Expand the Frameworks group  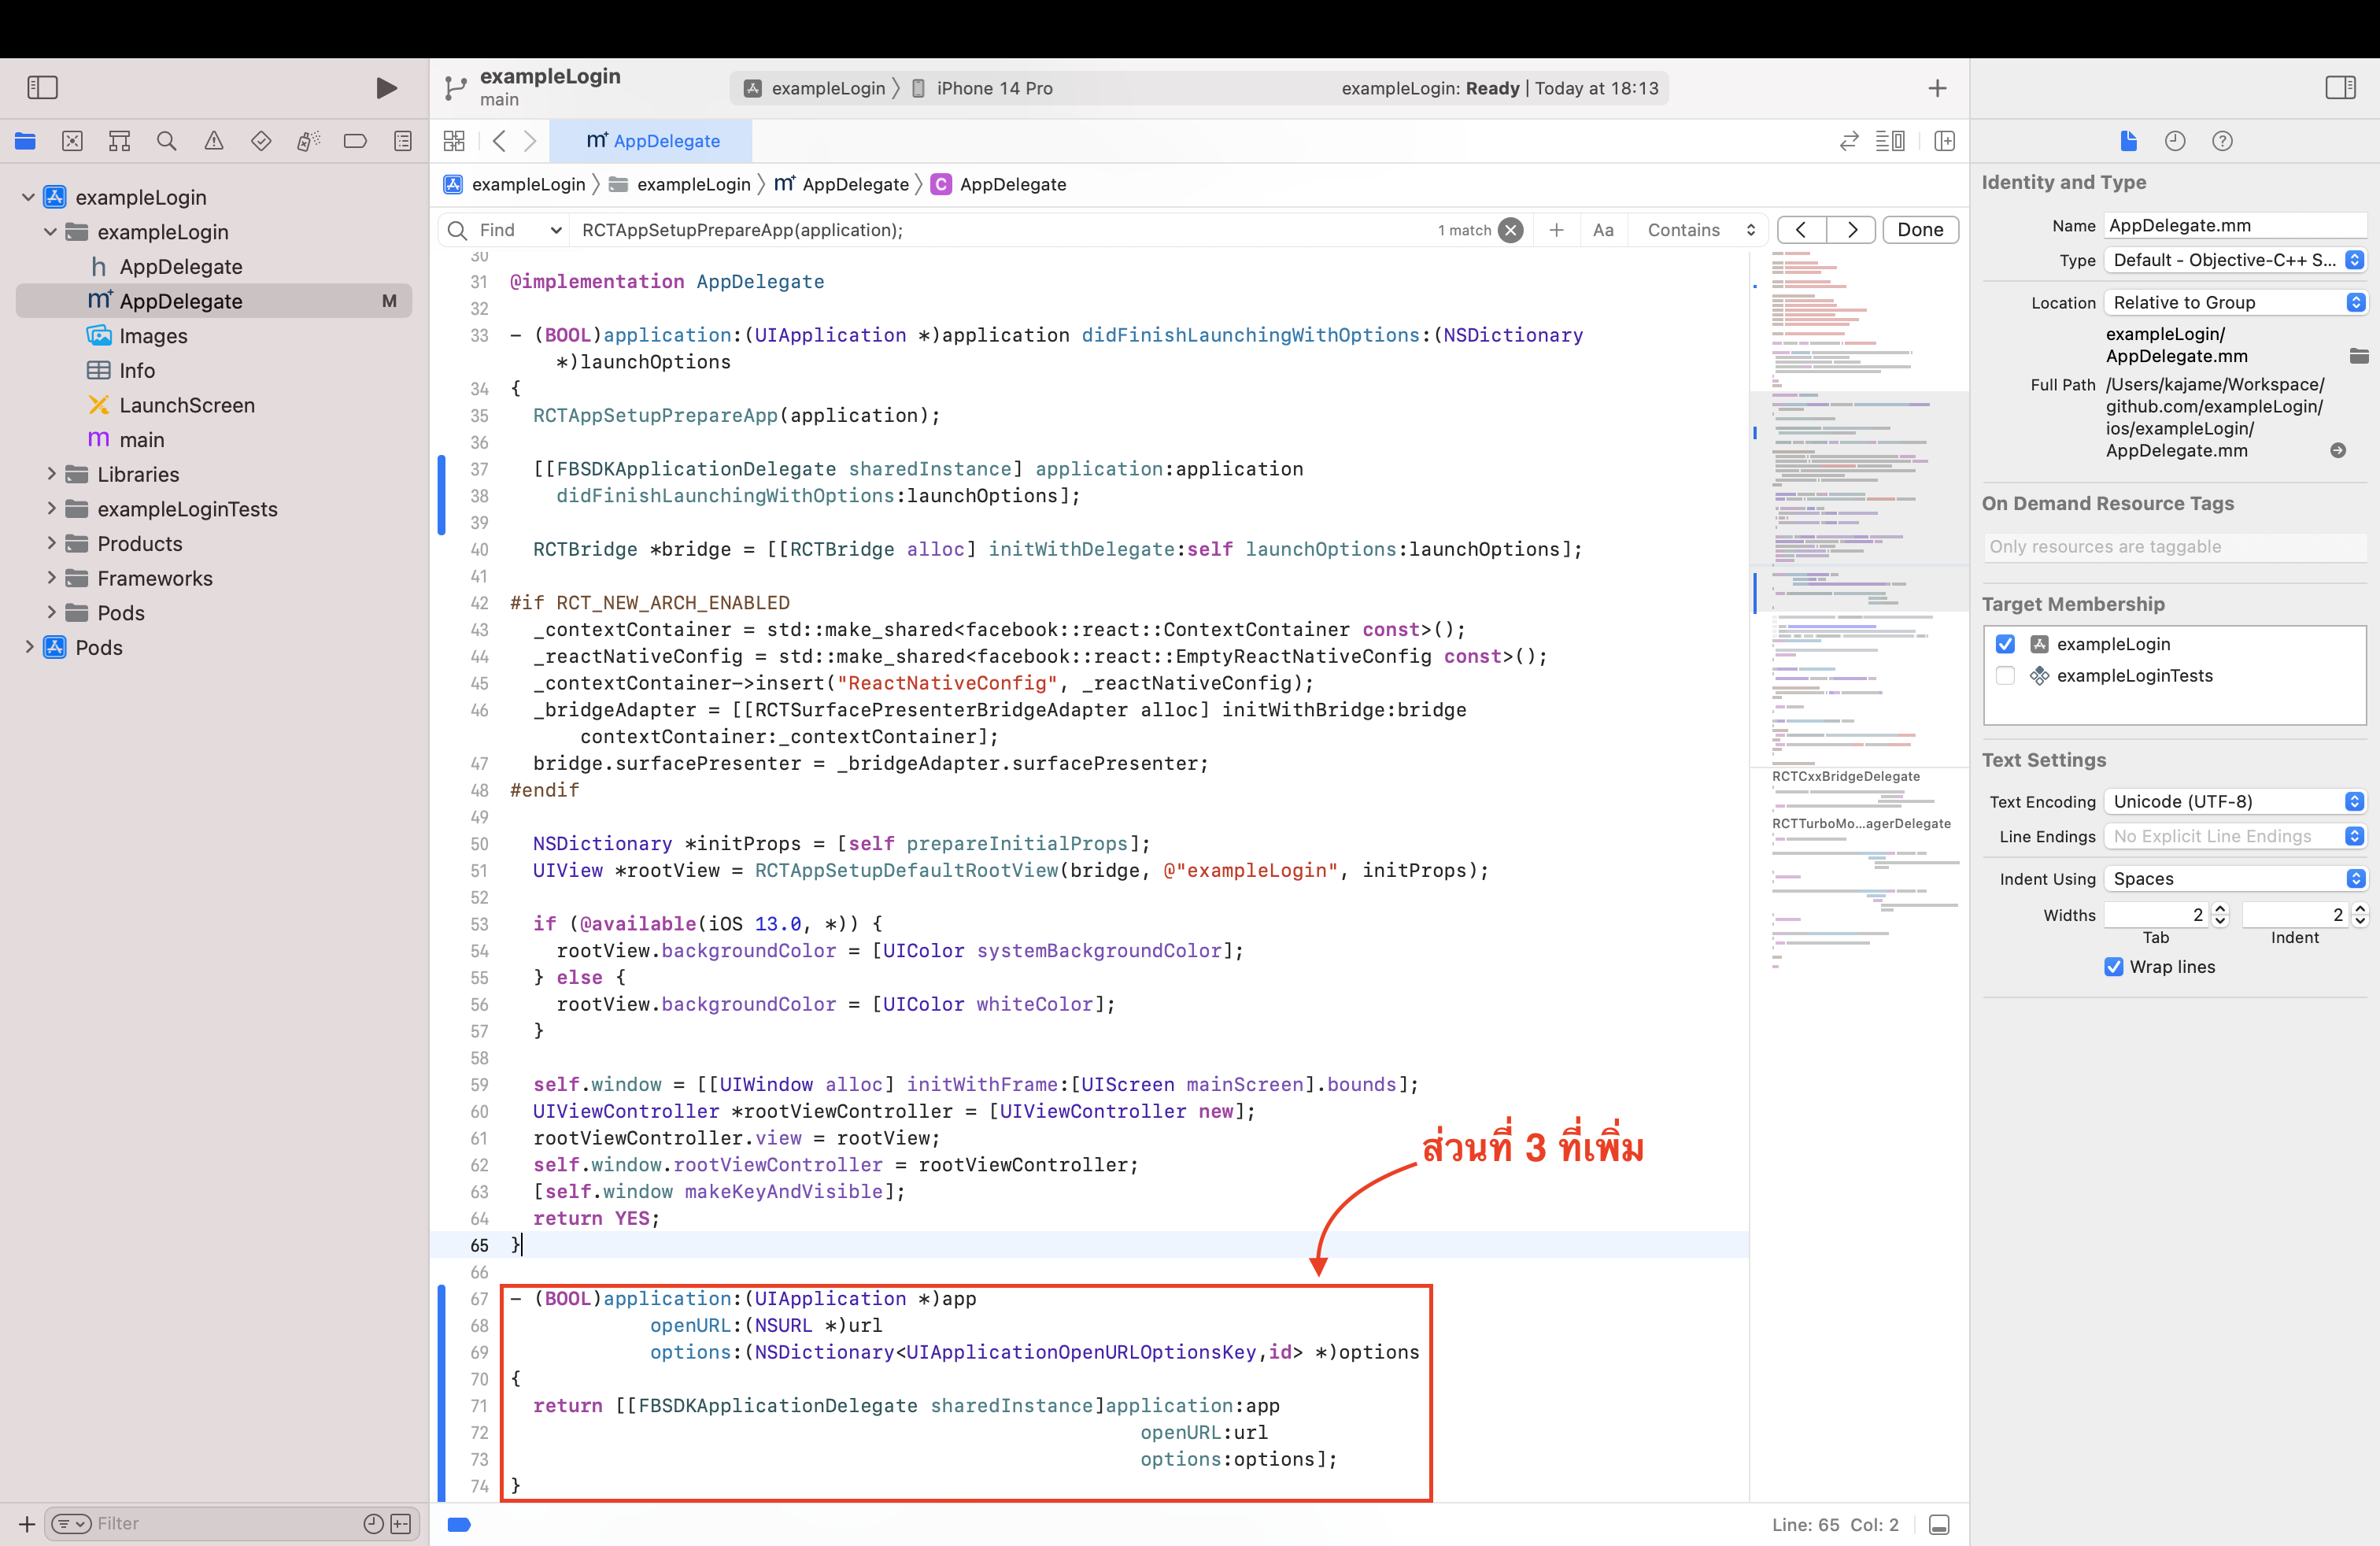[x=52, y=578]
